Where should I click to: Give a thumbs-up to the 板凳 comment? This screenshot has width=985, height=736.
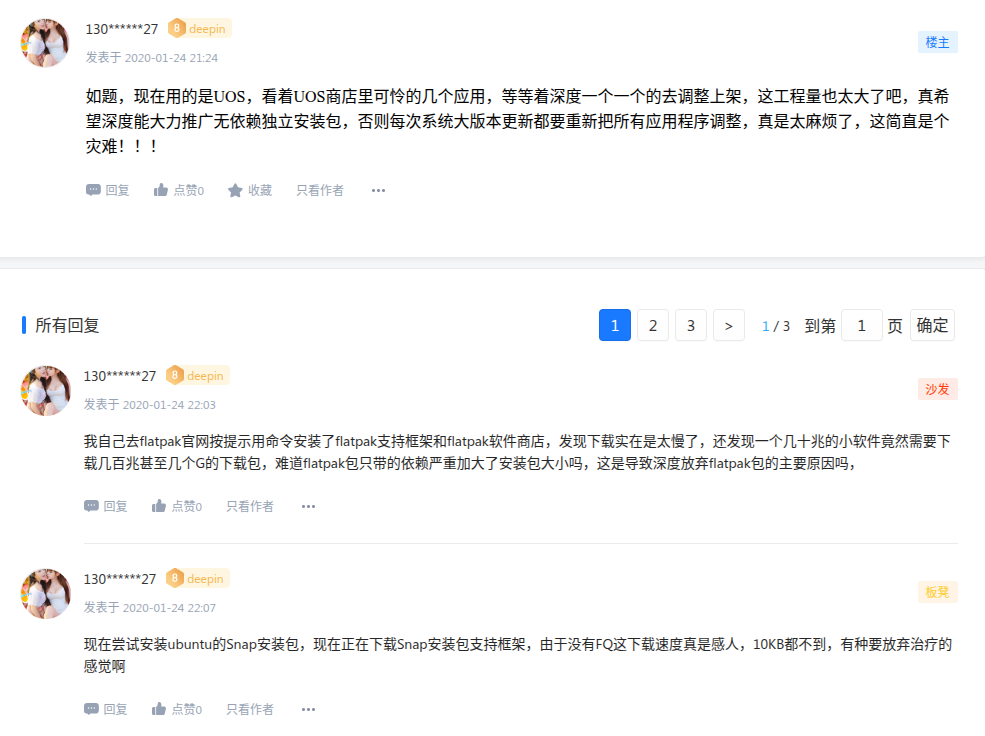point(177,709)
